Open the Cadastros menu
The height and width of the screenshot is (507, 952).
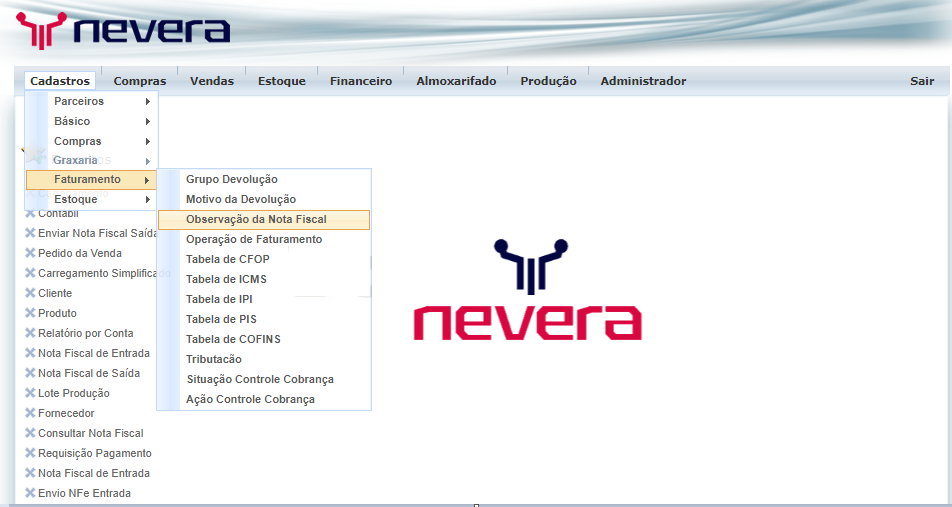tap(60, 81)
